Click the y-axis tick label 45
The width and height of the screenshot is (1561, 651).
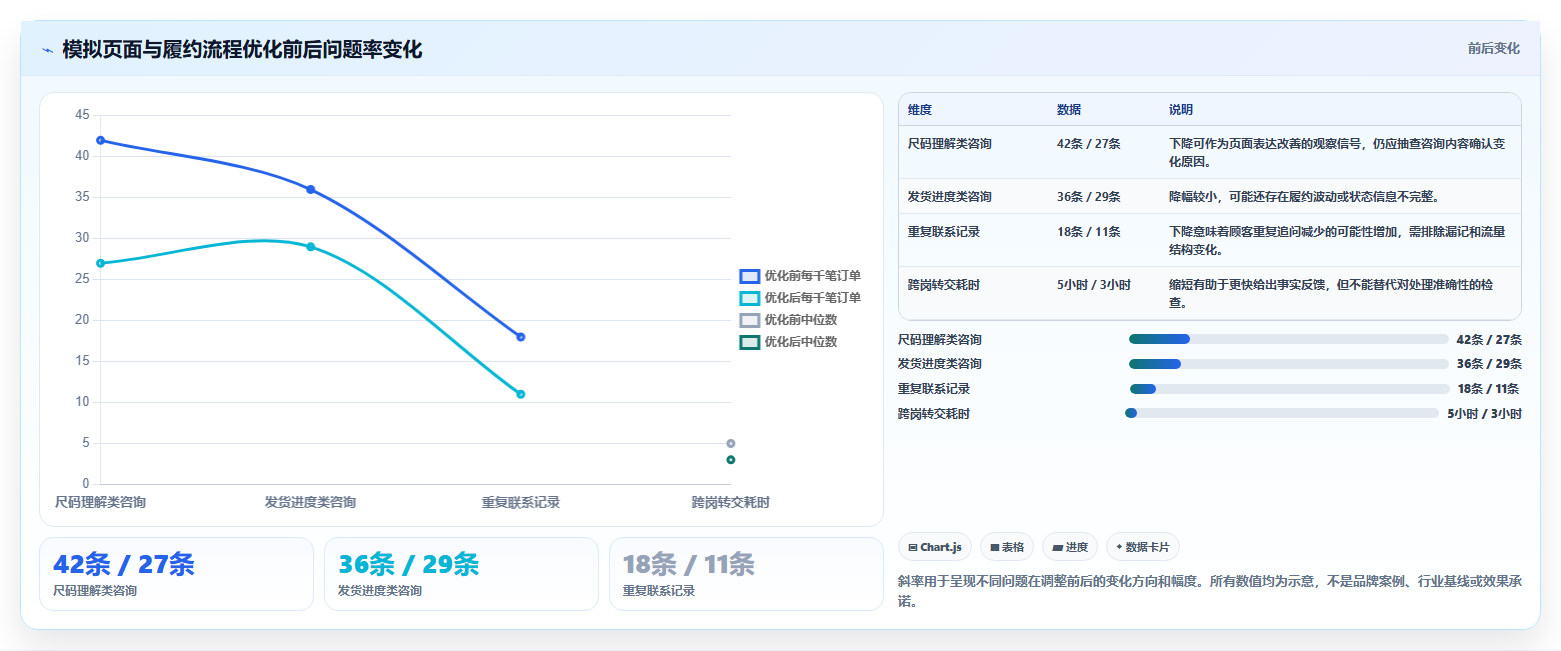pos(82,115)
